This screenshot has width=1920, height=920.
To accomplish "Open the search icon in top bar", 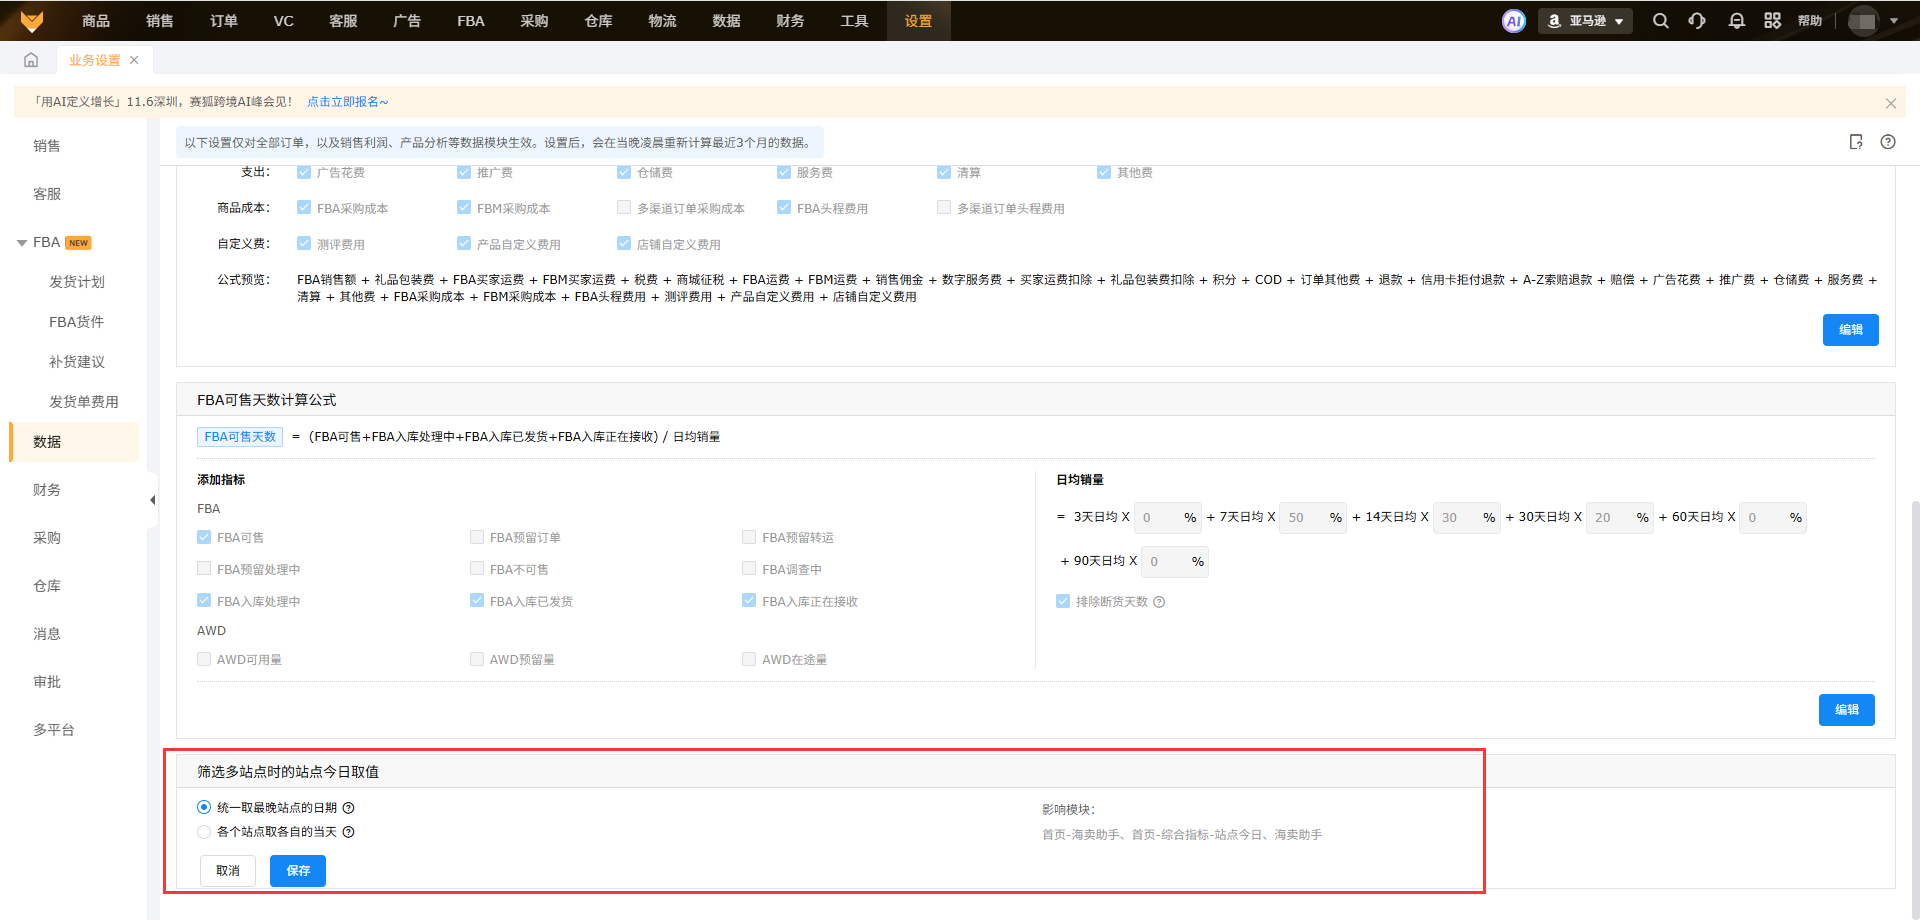I will click(1660, 21).
